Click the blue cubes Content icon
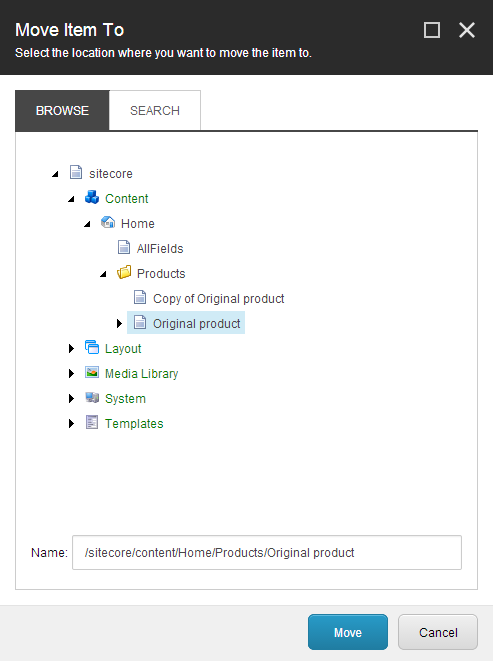Image resolution: width=493 pixels, height=661 pixels. point(92,198)
